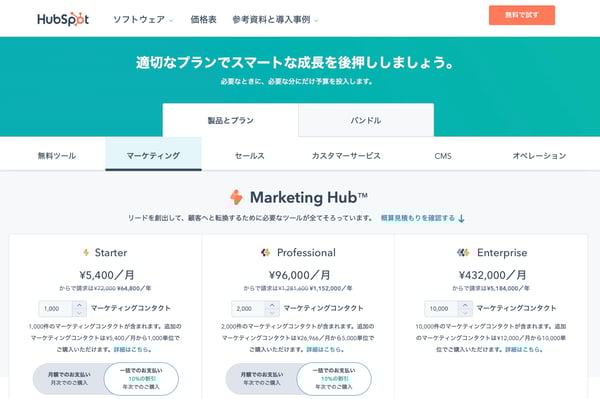Viewport: 600px width, 399px height.
Task: Select the 無料ツール tab
Action: point(57,156)
